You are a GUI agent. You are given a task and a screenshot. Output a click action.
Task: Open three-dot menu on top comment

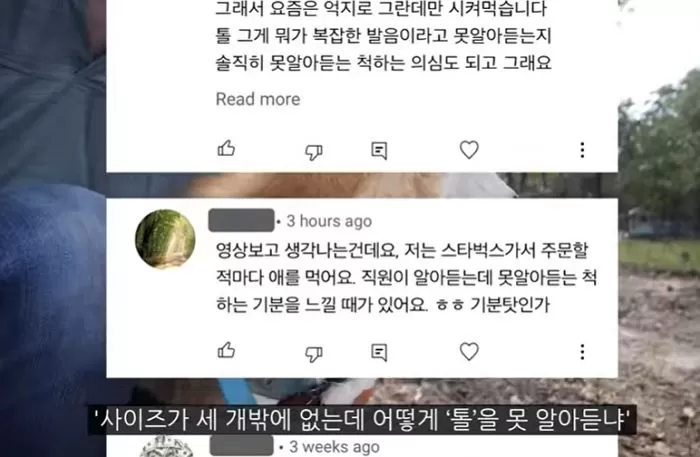582,150
